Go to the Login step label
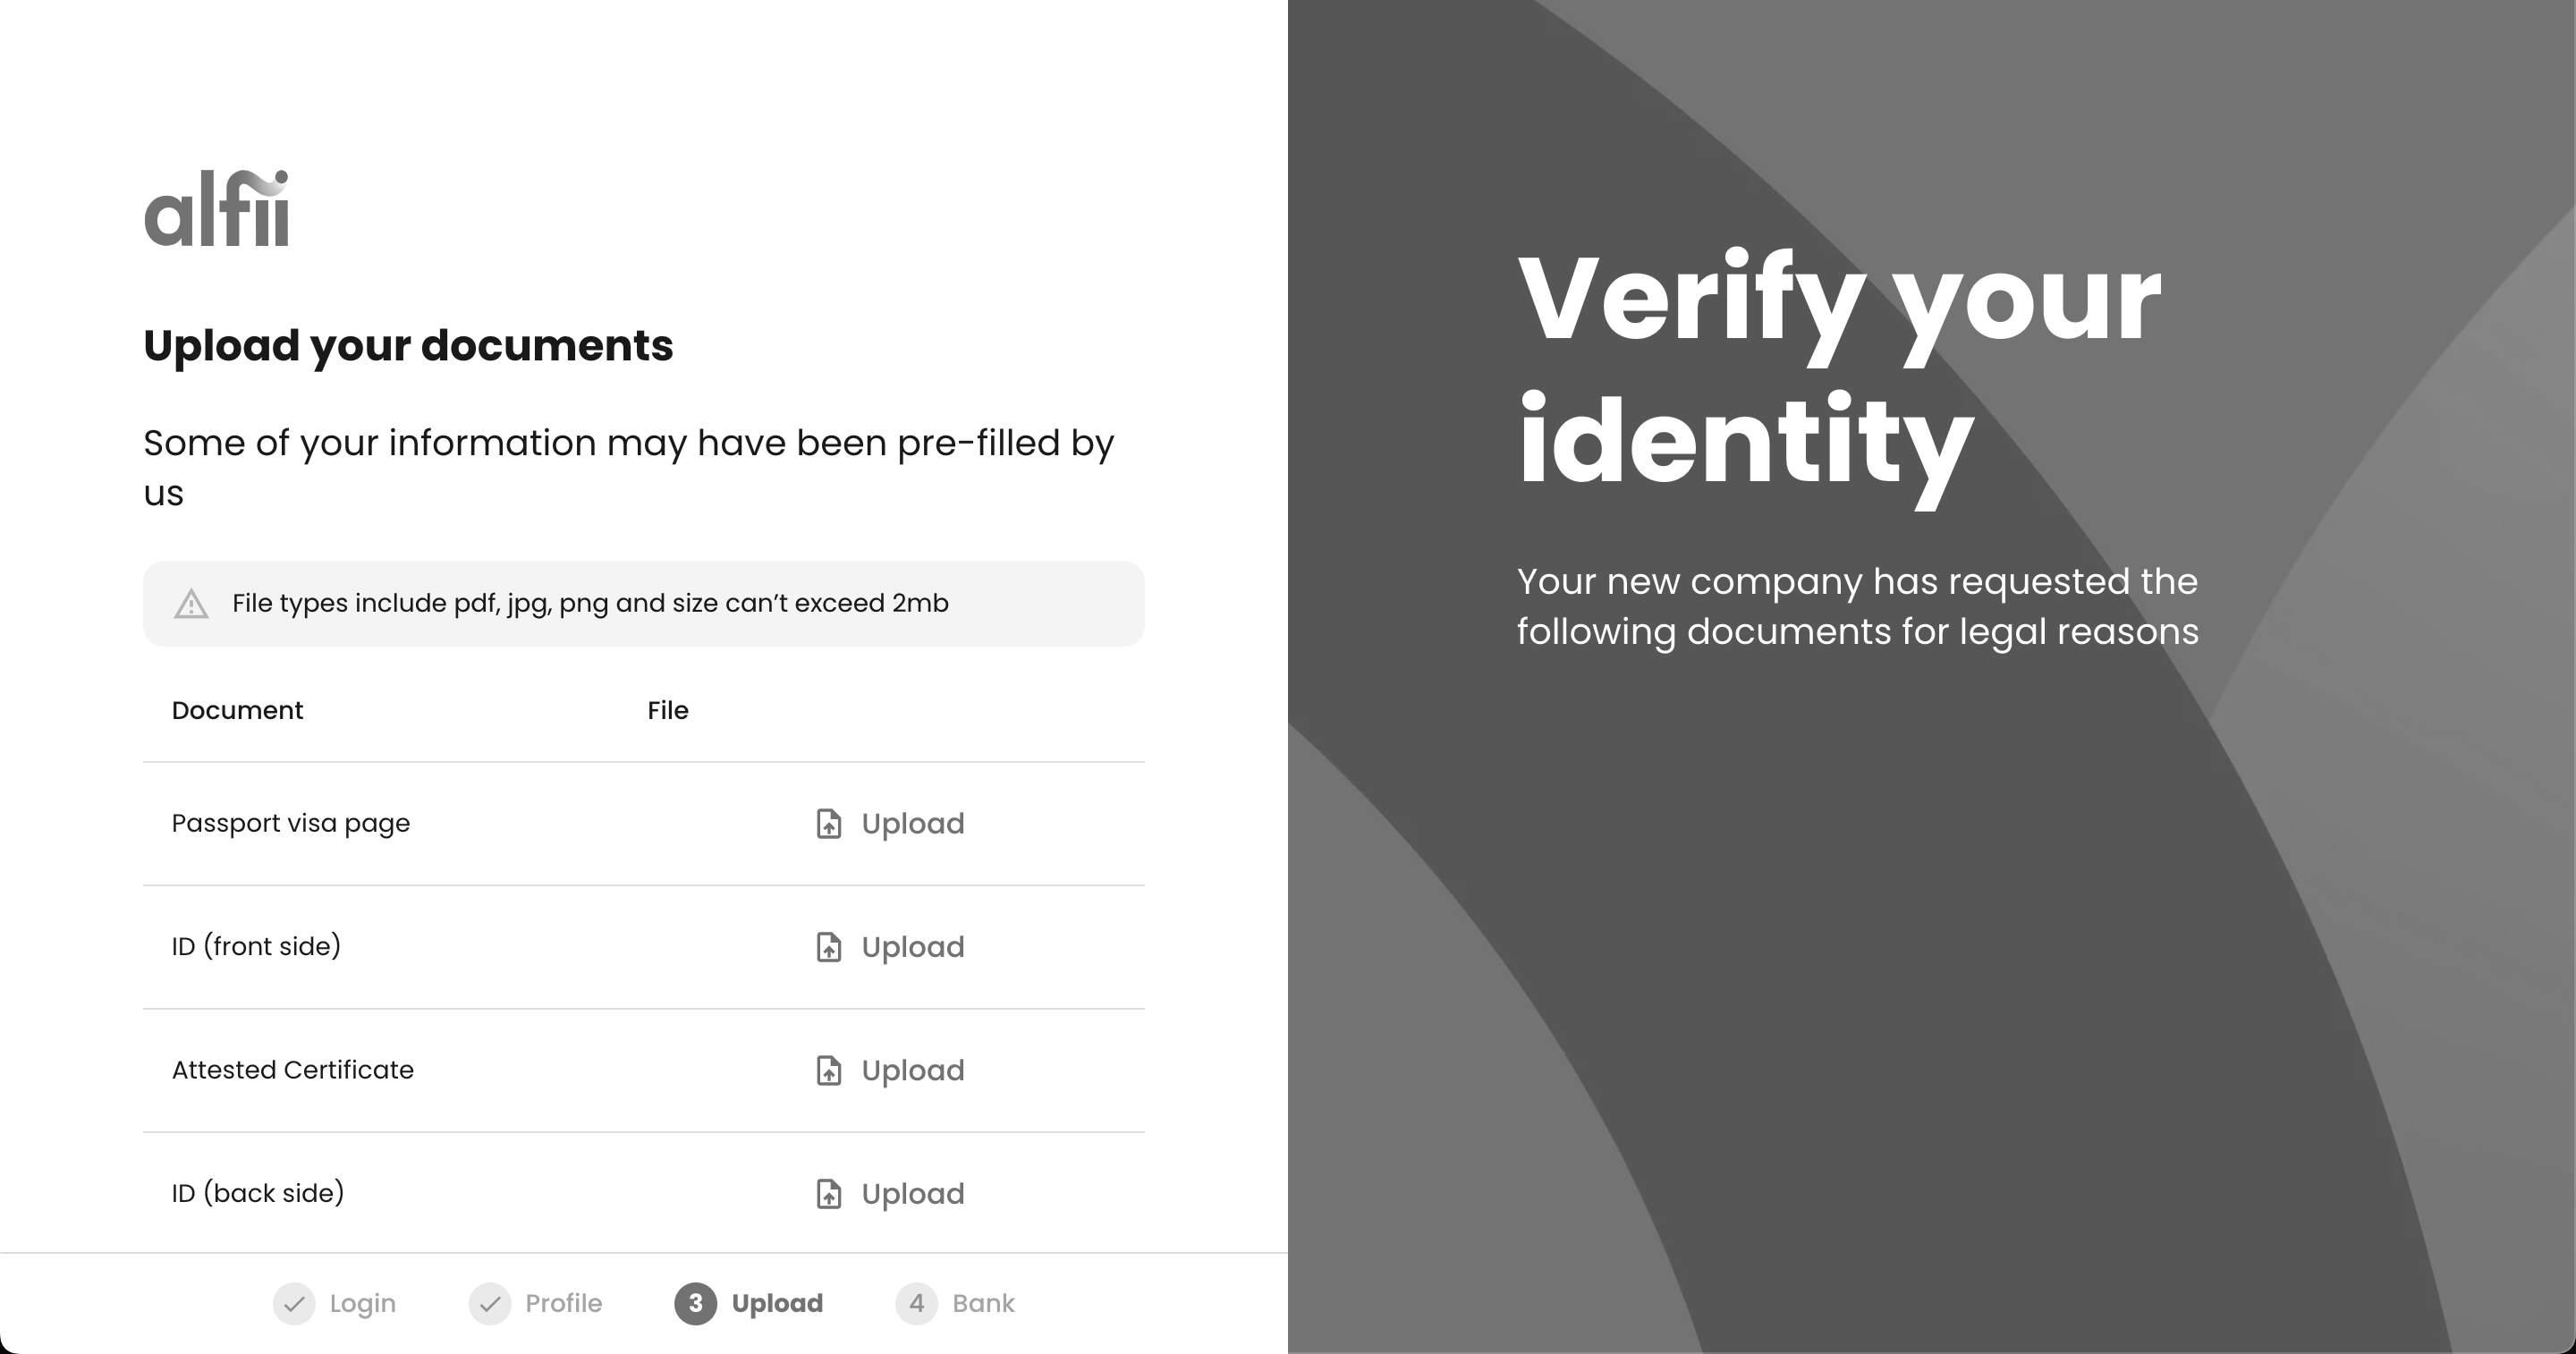 [x=362, y=1304]
